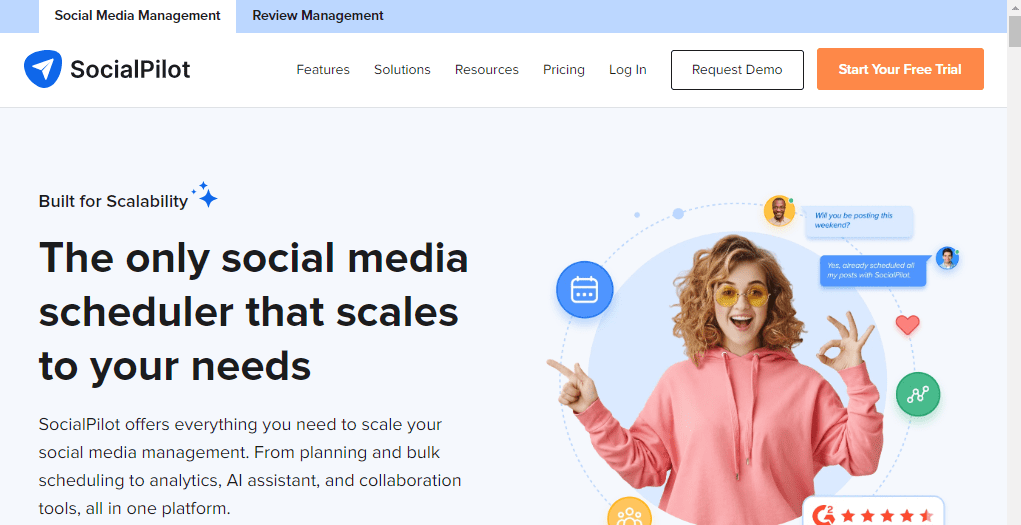Open the Features menu
1021x525 pixels.
(x=323, y=70)
